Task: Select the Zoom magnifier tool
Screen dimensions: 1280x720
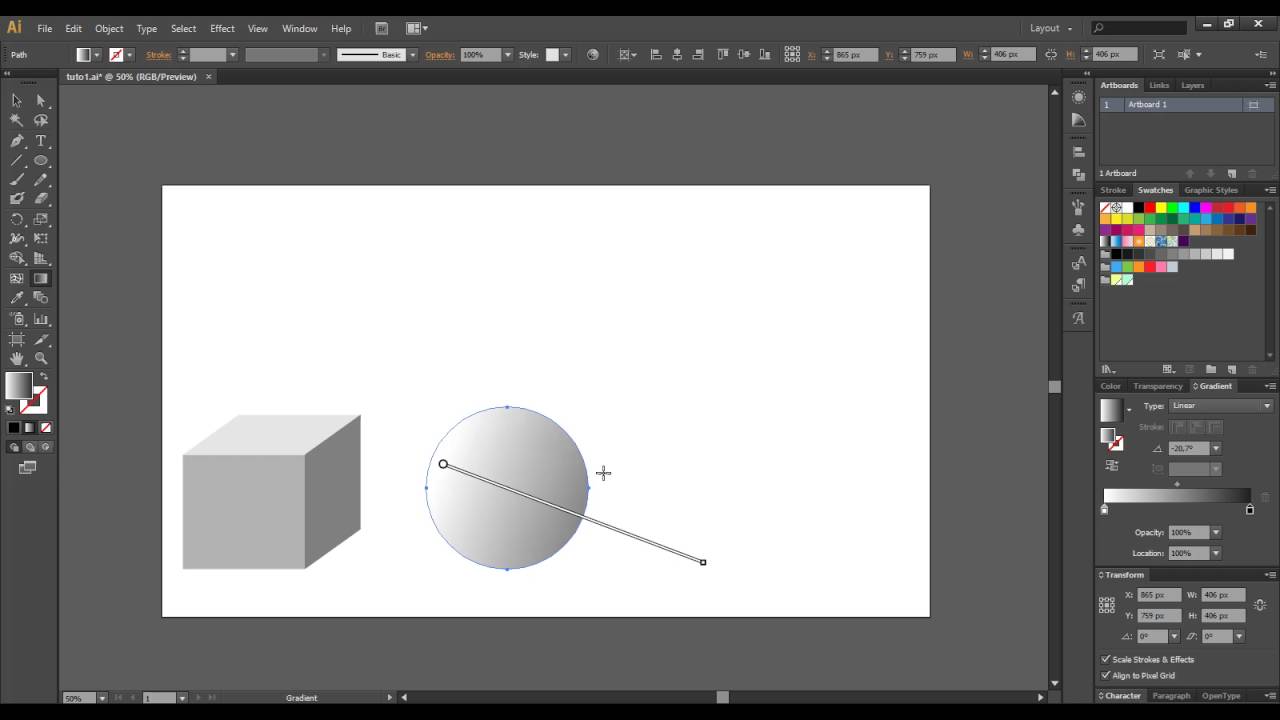Action: [x=41, y=358]
